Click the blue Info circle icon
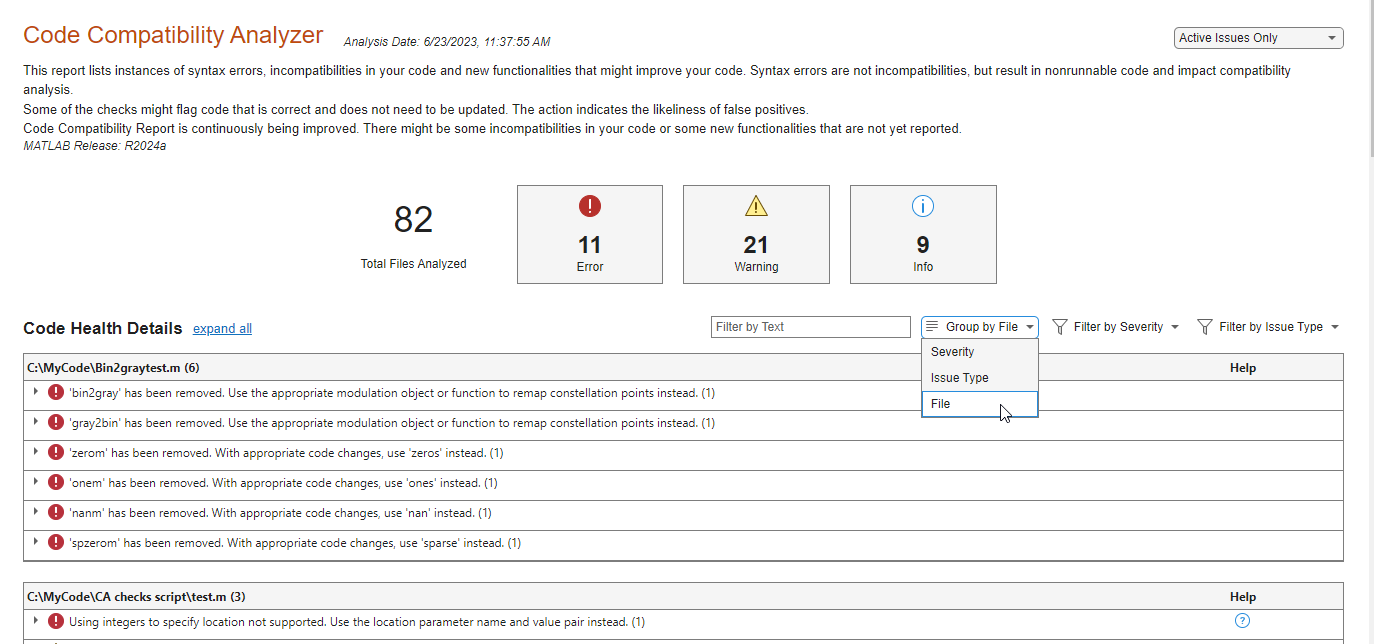The width and height of the screenshot is (1374, 644). coord(922,206)
